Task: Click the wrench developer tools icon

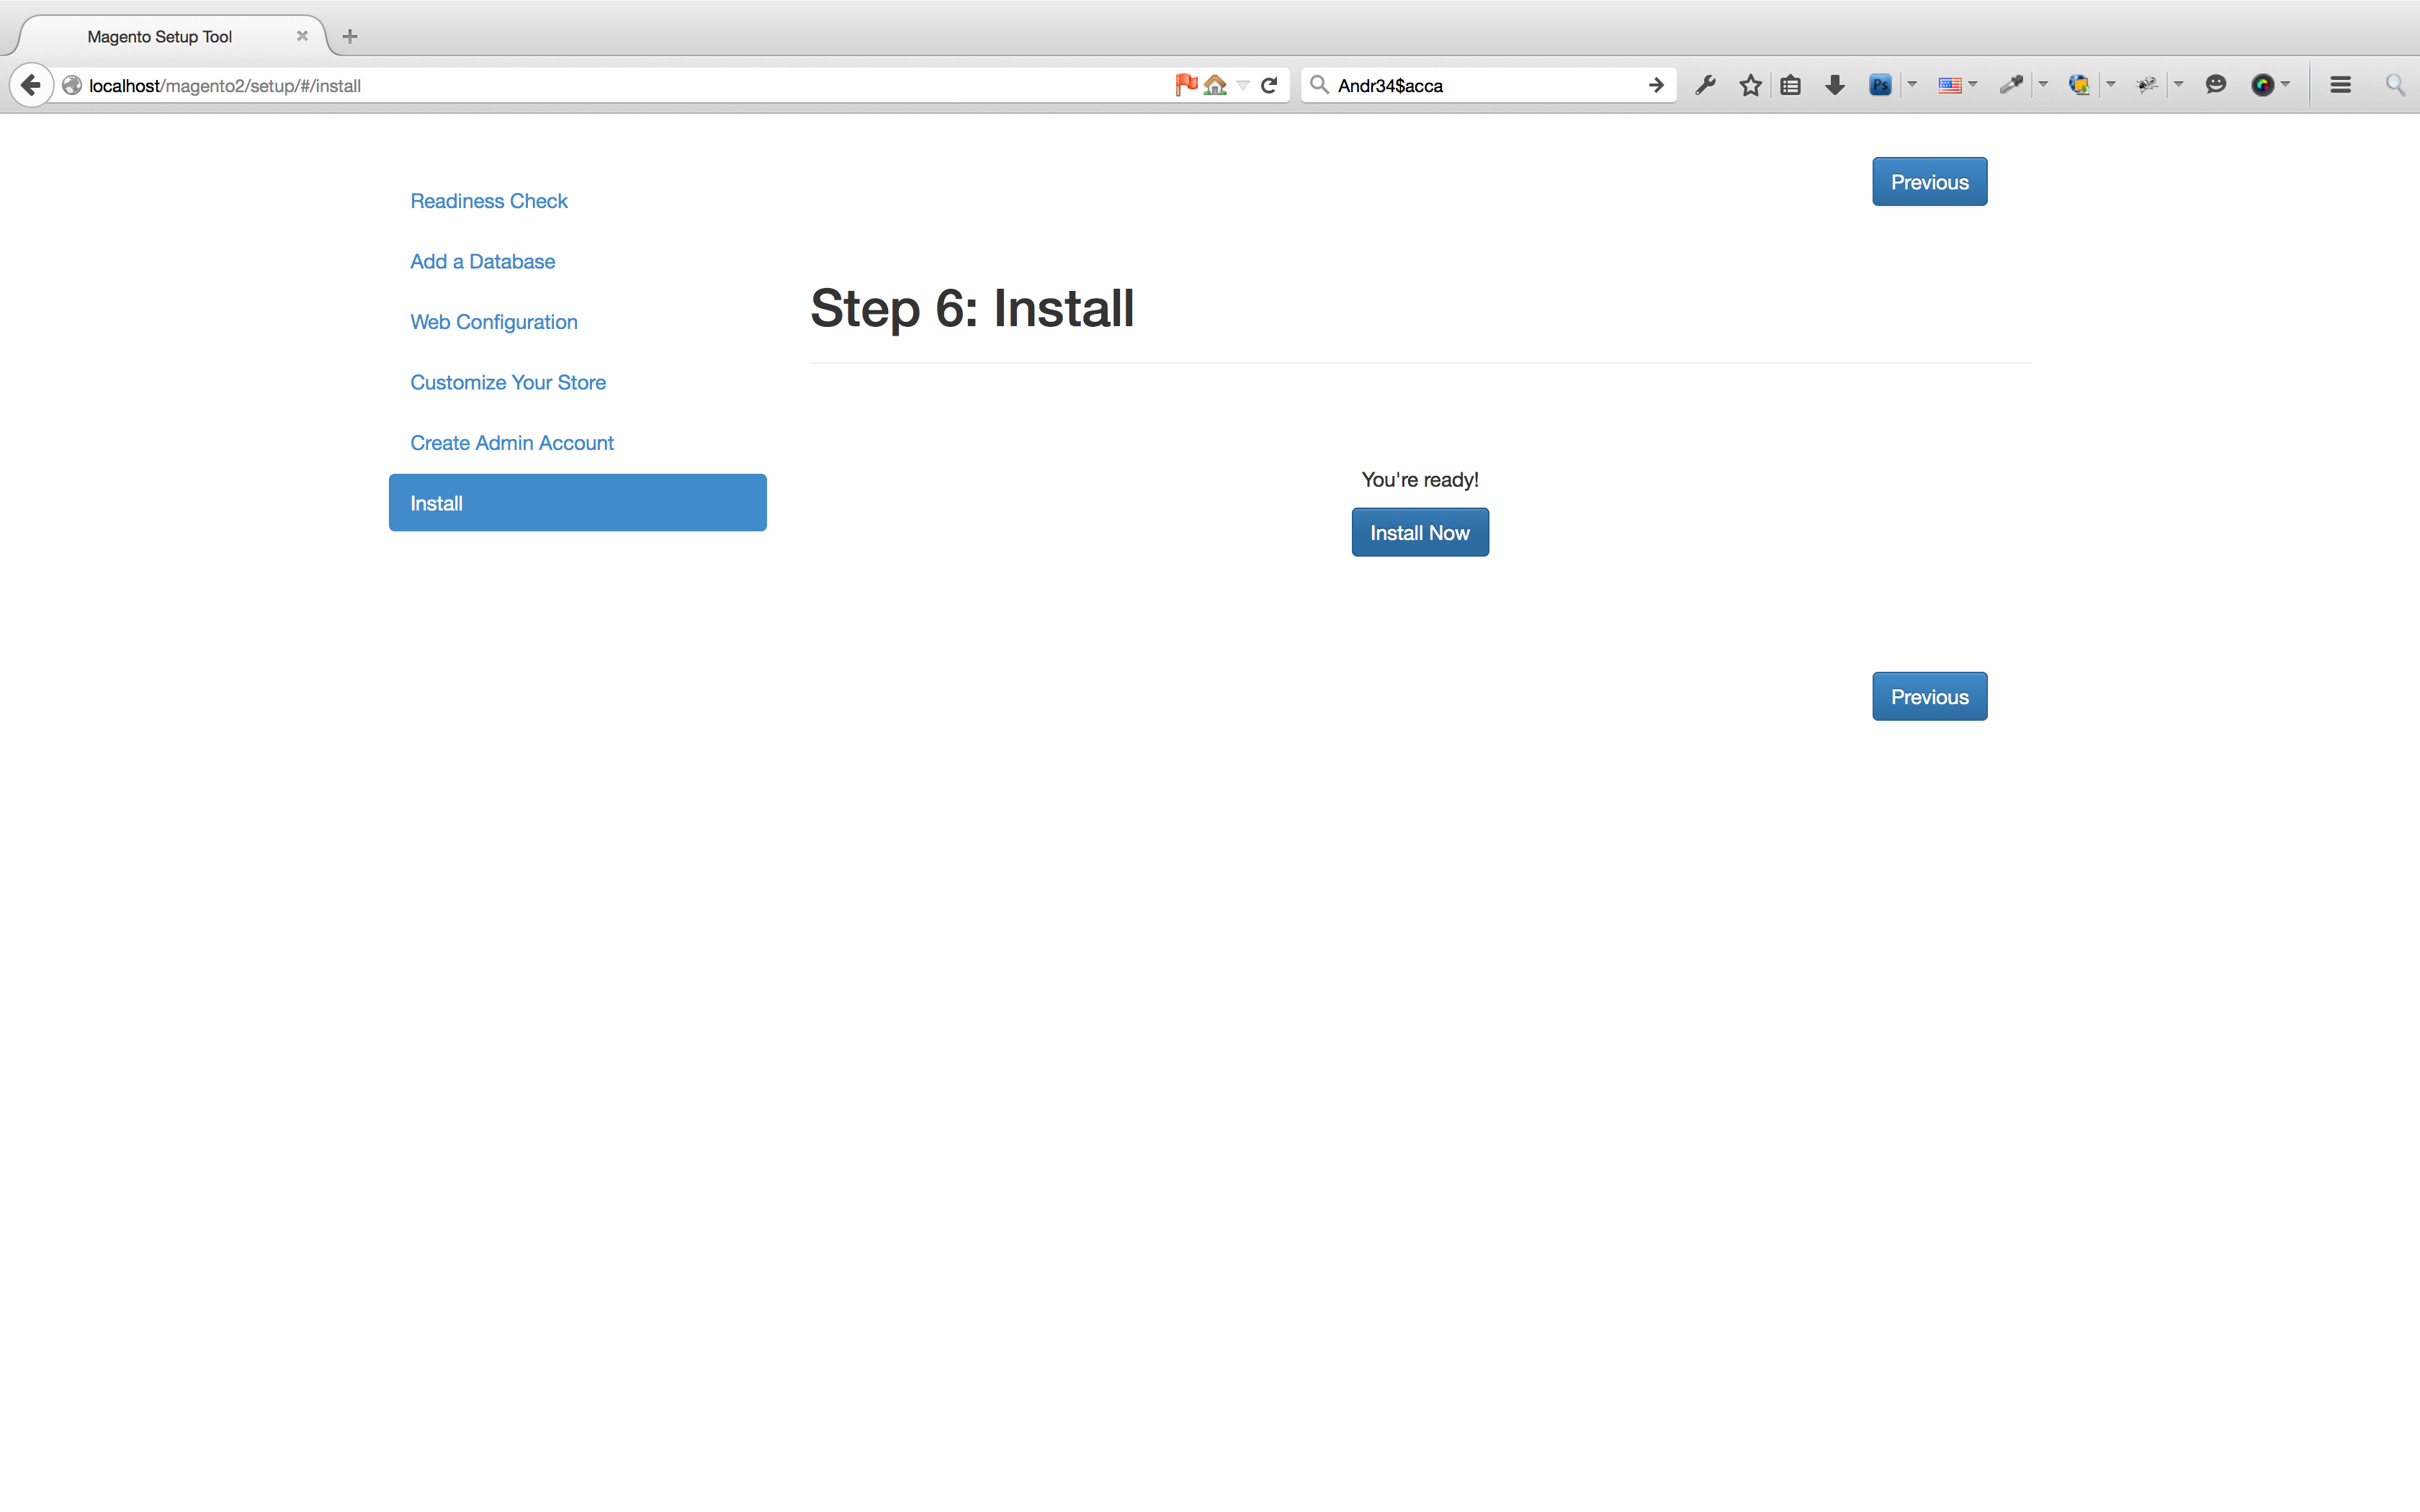Action: click(1706, 85)
